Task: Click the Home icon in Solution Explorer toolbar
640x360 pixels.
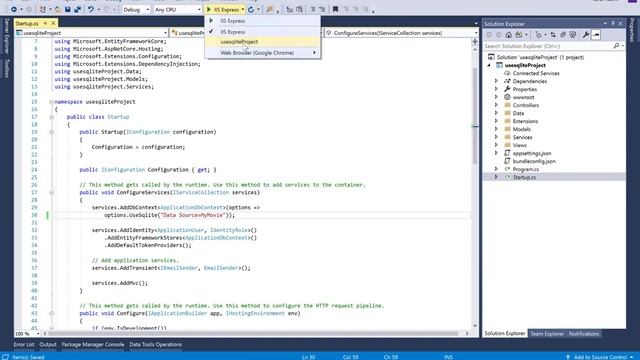Action: pyautogui.click(x=509, y=35)
